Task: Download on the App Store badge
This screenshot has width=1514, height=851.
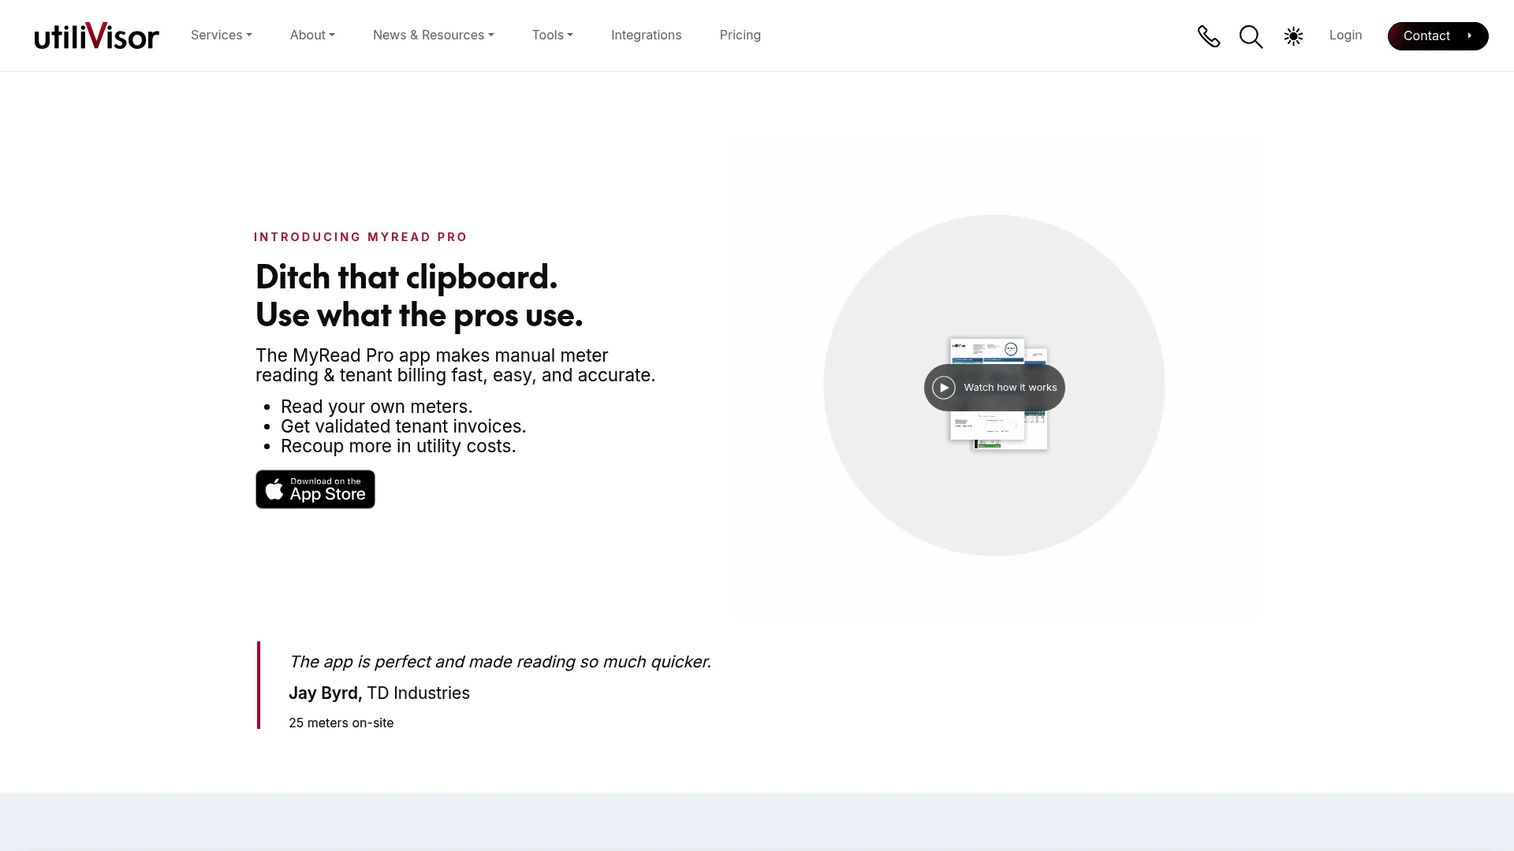Action: pyautogui.click(x=315, y=489)
